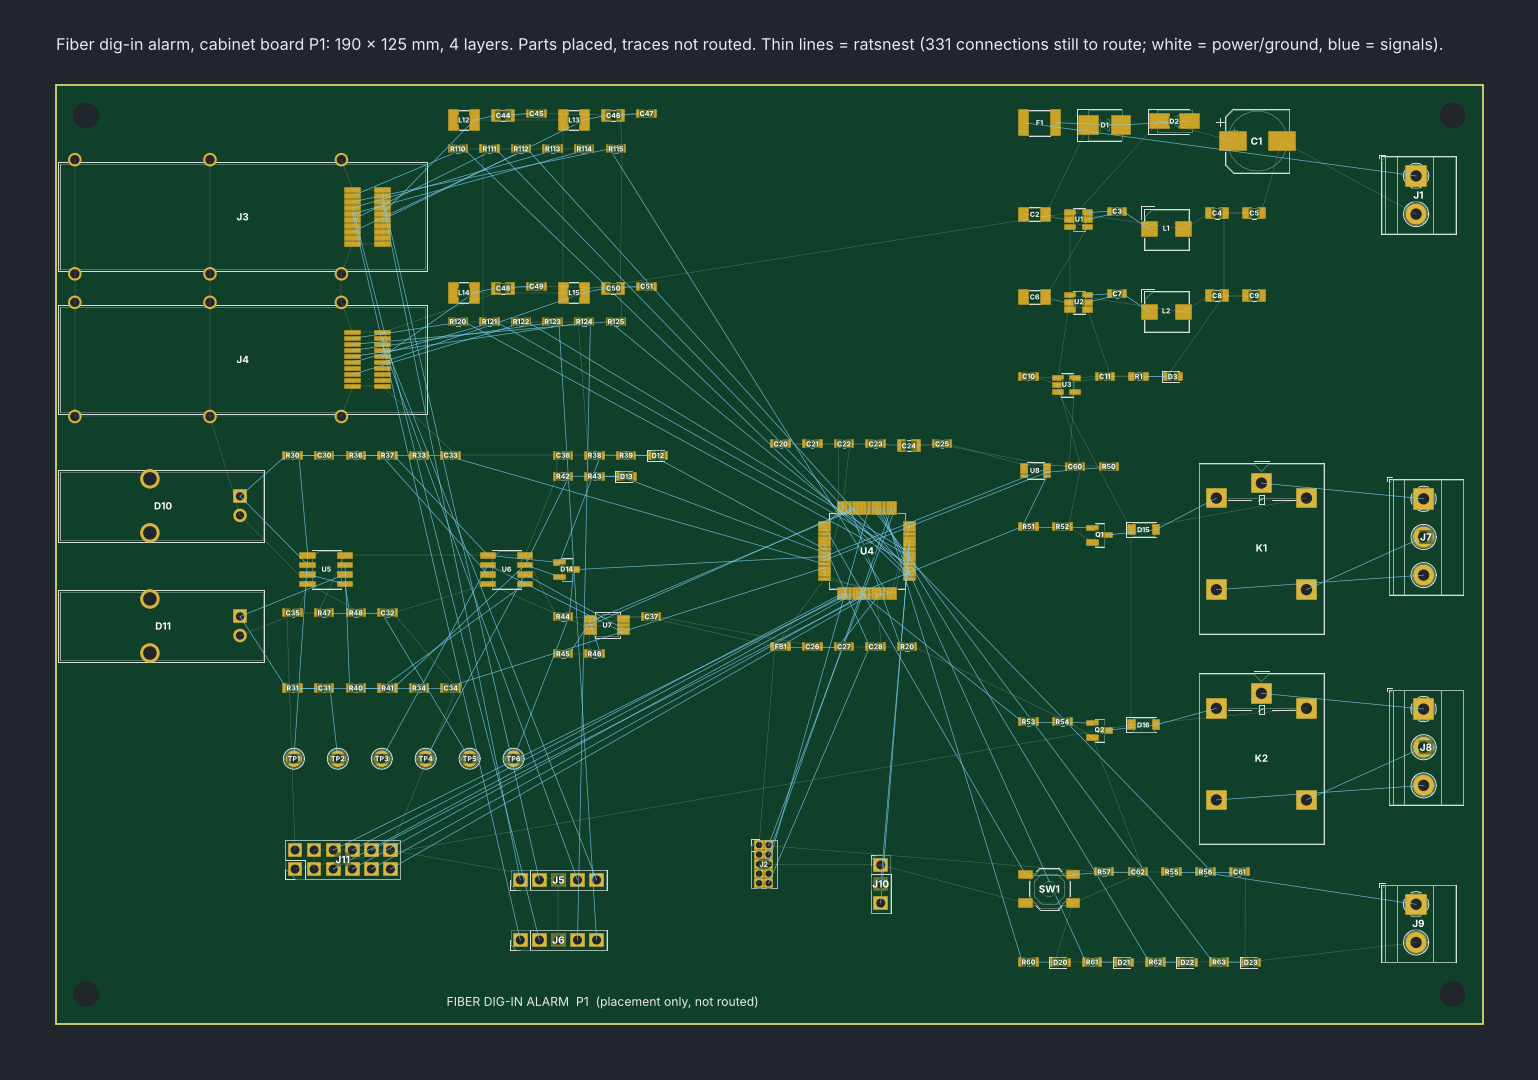Select fuse F1 footprint

coord(1039,123)
